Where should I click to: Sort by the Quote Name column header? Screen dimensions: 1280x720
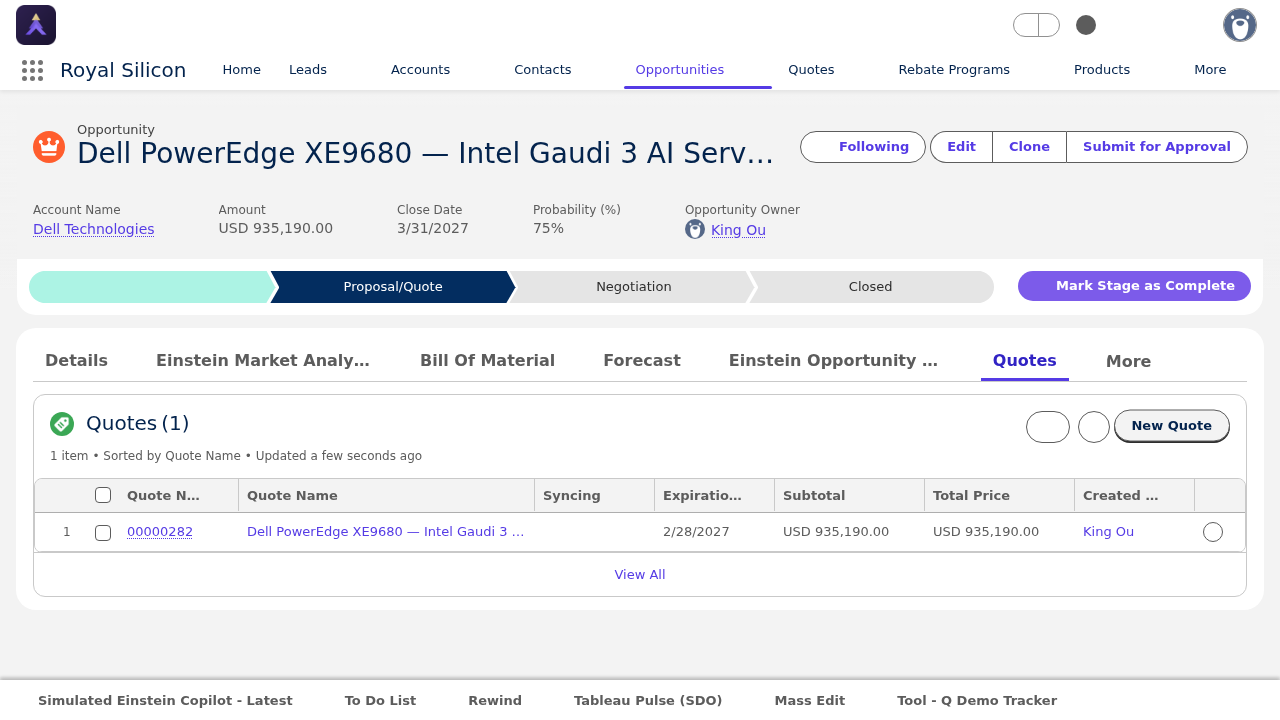tap(292, 495)
